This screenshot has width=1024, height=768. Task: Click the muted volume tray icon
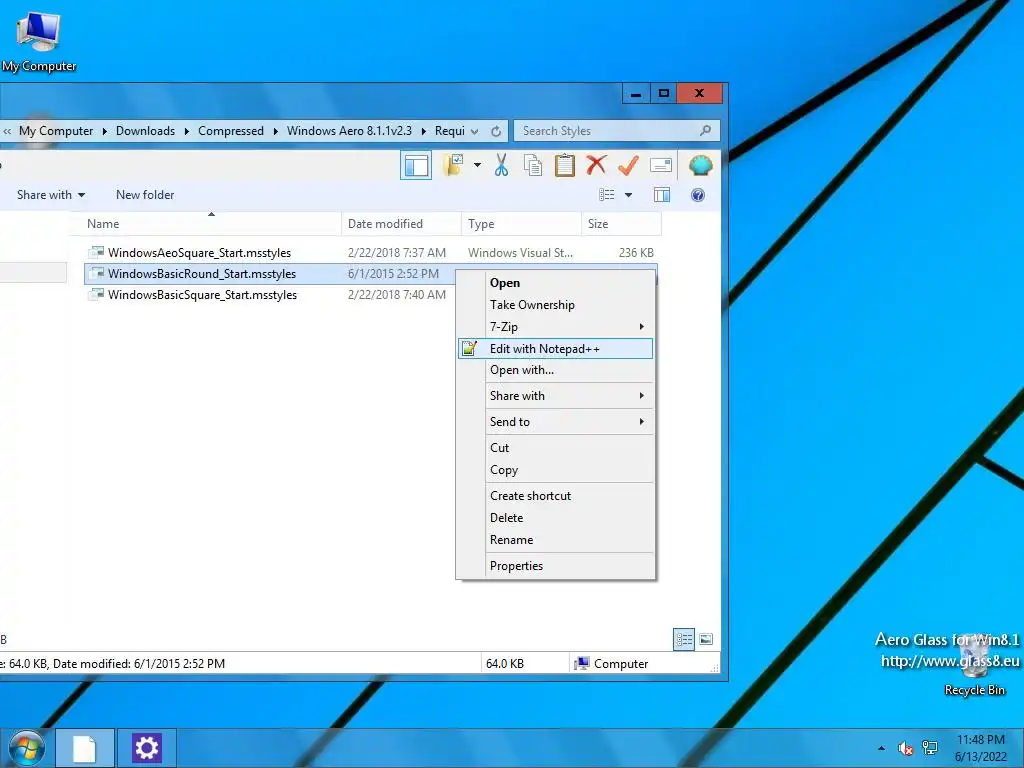(x=905, y=748)
